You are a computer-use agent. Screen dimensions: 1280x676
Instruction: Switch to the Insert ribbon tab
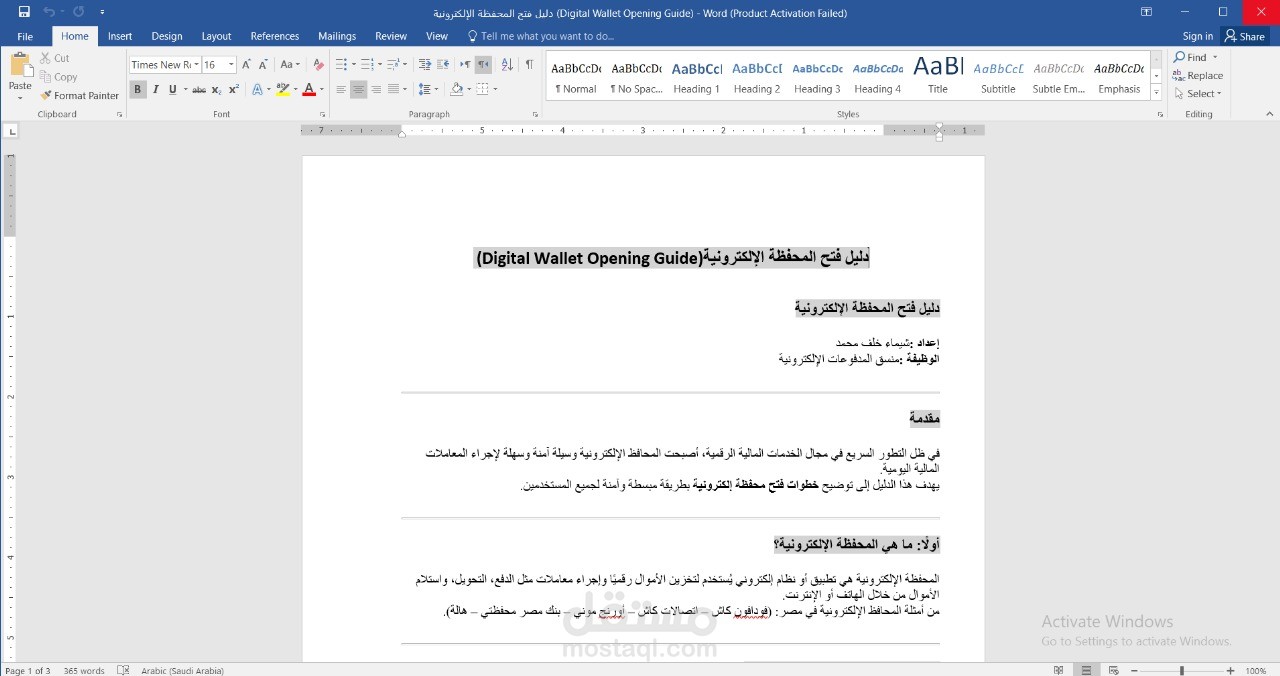(119, 36)
